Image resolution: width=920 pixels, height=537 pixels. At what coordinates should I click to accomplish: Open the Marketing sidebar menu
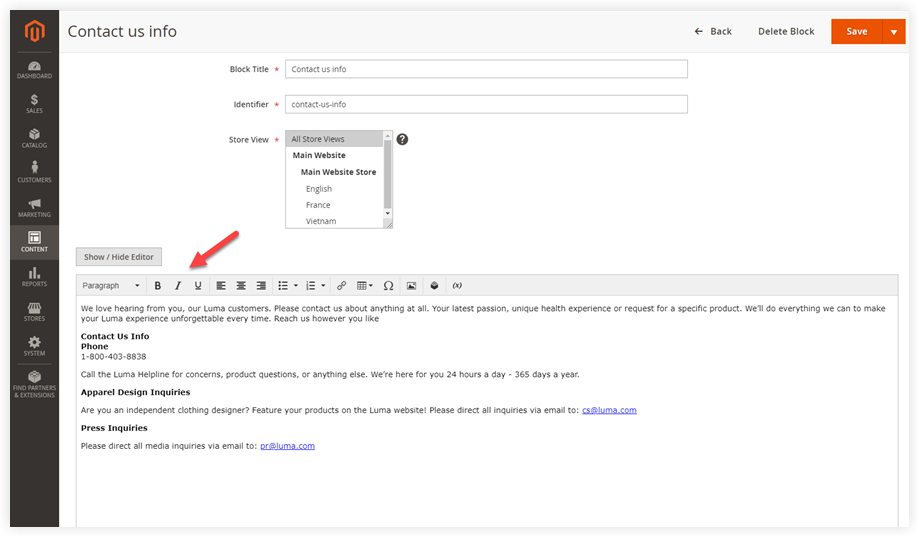point(34,208)
